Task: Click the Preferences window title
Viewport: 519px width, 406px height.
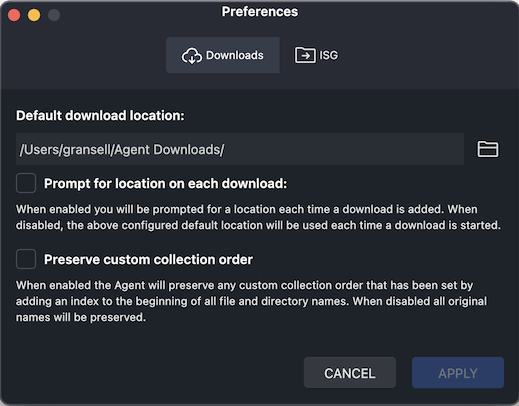Action: click(x=260, y=12)
